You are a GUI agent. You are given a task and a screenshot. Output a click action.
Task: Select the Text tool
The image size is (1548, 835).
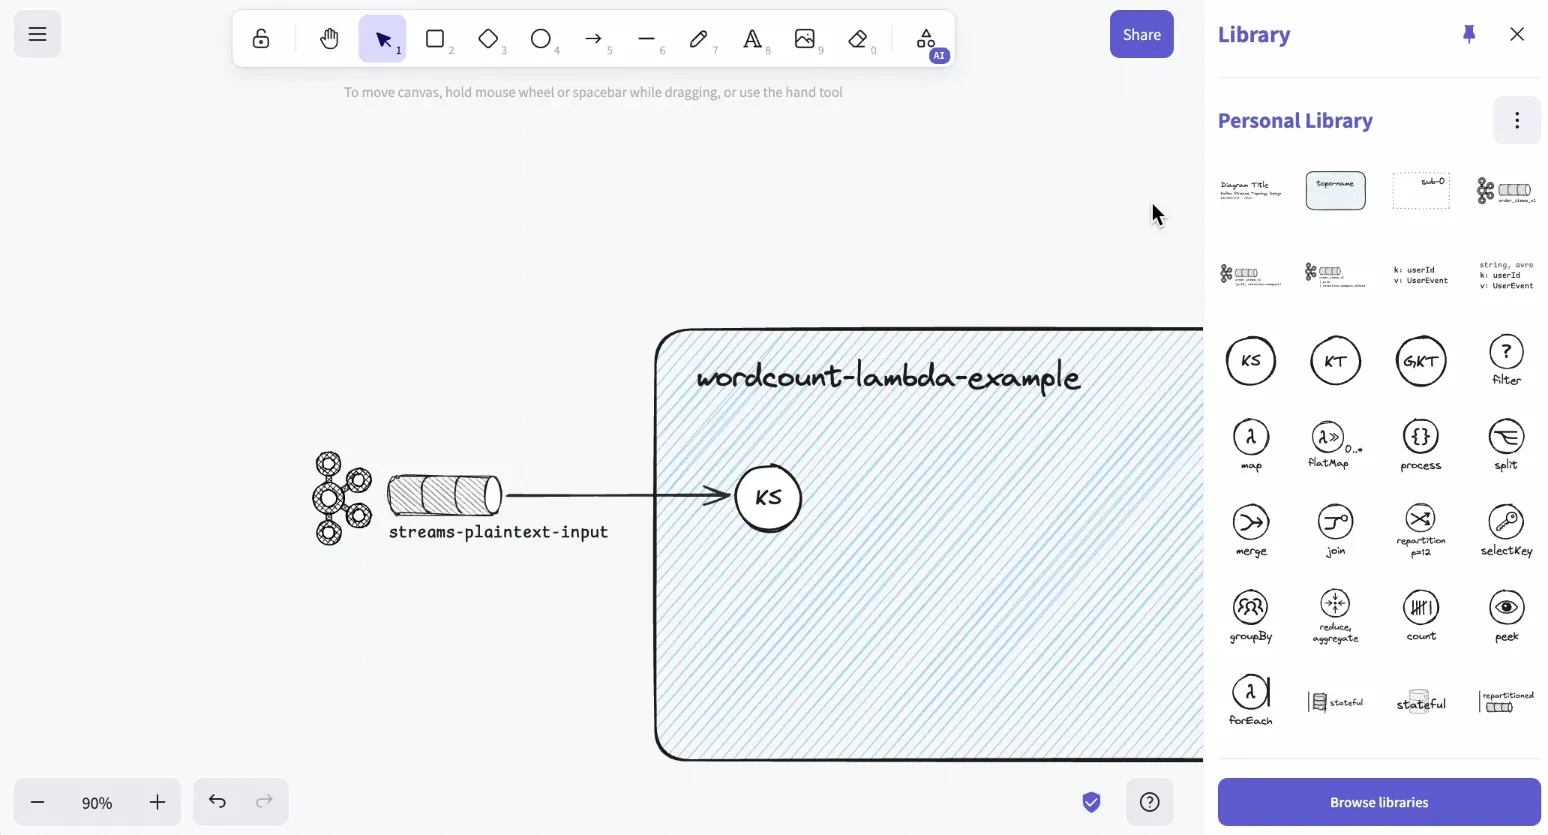[x=751, y=39]
